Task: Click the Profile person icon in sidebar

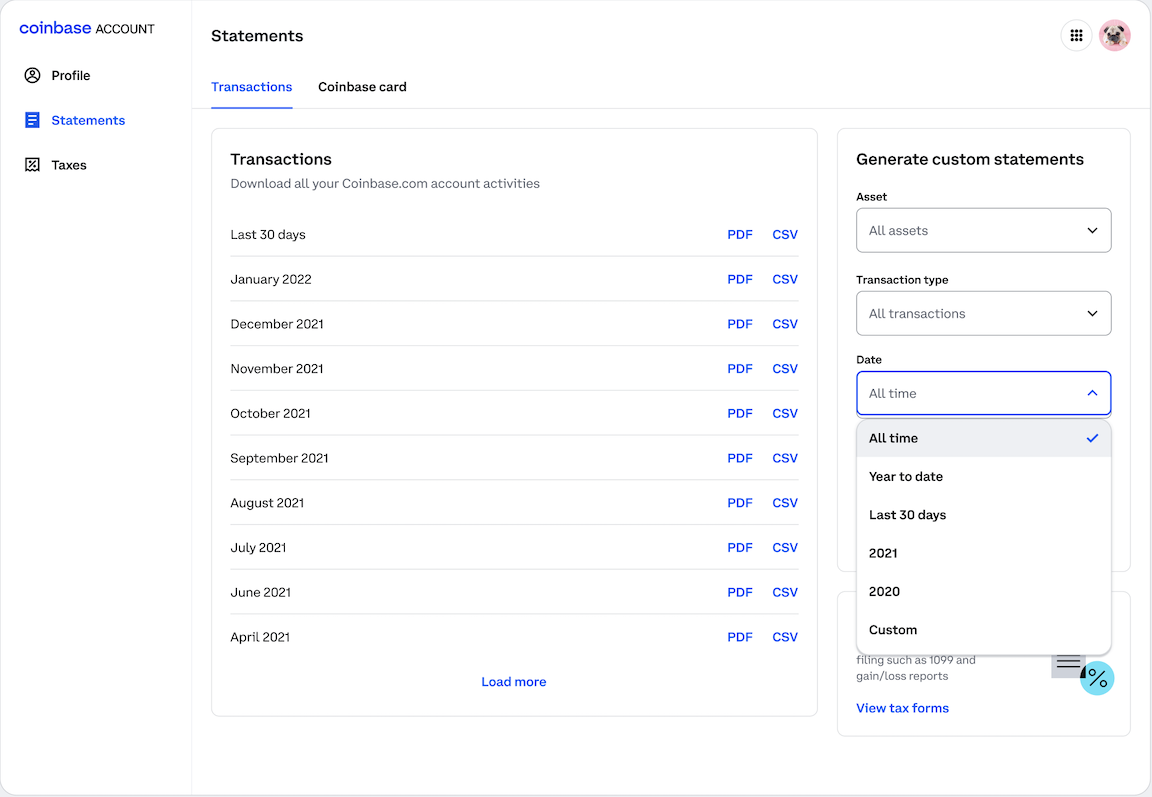Action: [33, 75]
